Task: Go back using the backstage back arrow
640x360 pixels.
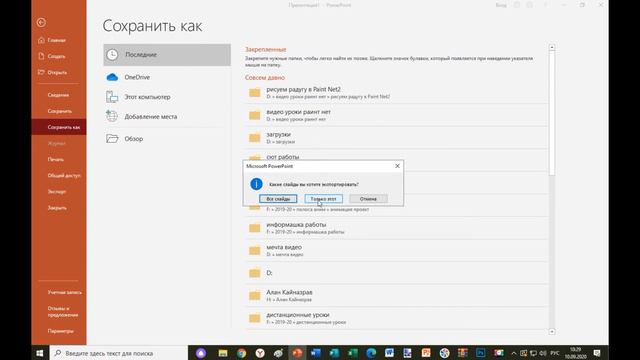Action: click(41, 22)
